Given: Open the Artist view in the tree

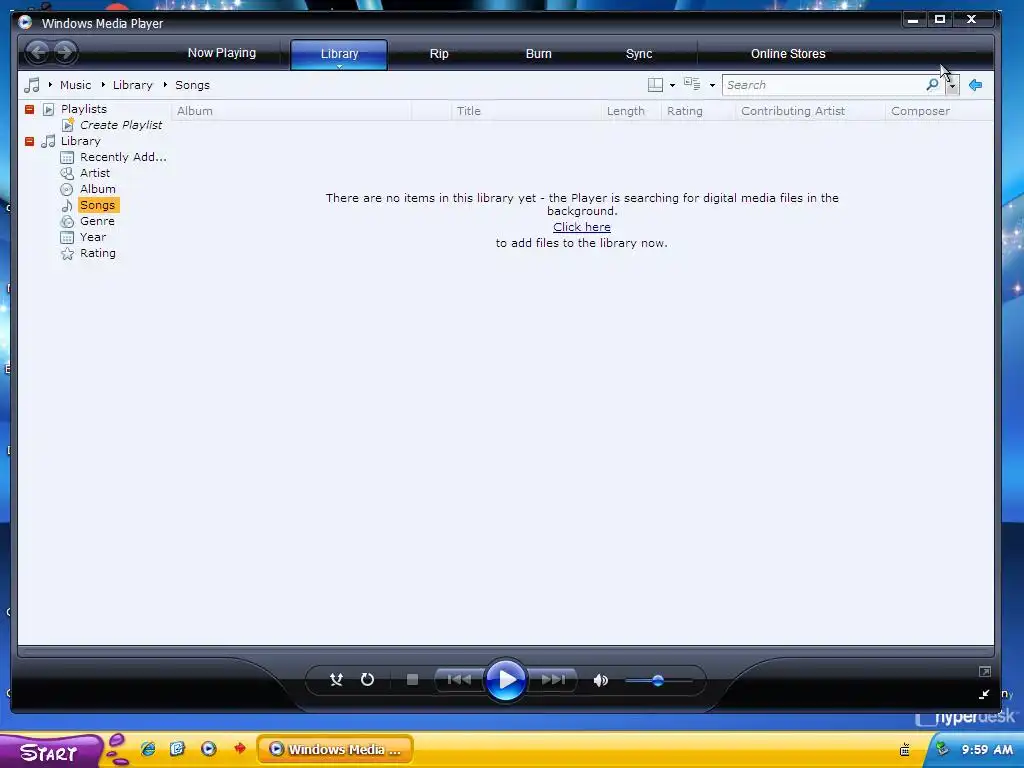Looking at the screenshot, I should (x=95, y=173).
